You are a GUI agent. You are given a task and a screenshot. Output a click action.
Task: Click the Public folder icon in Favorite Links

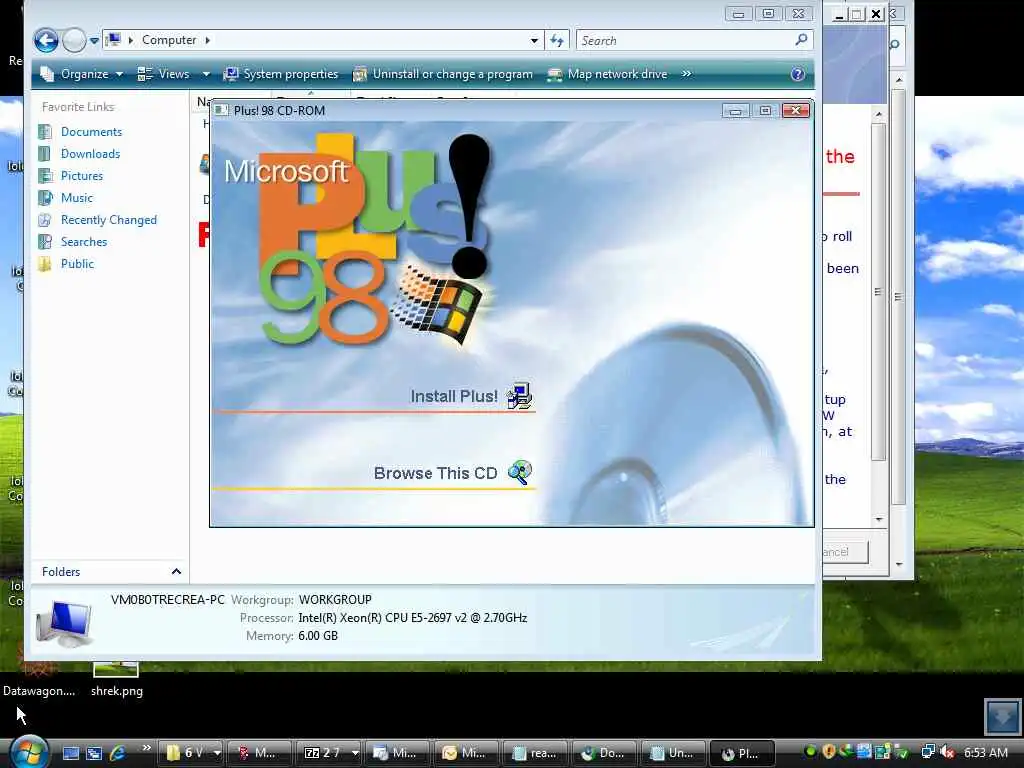click(x=45, y=264)
